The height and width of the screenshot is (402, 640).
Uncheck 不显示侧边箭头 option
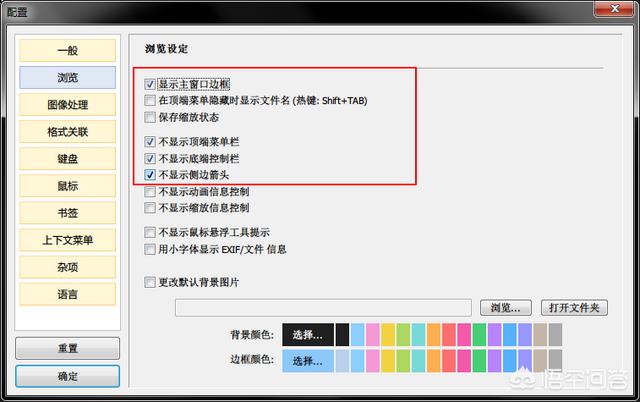coord(150,175)
